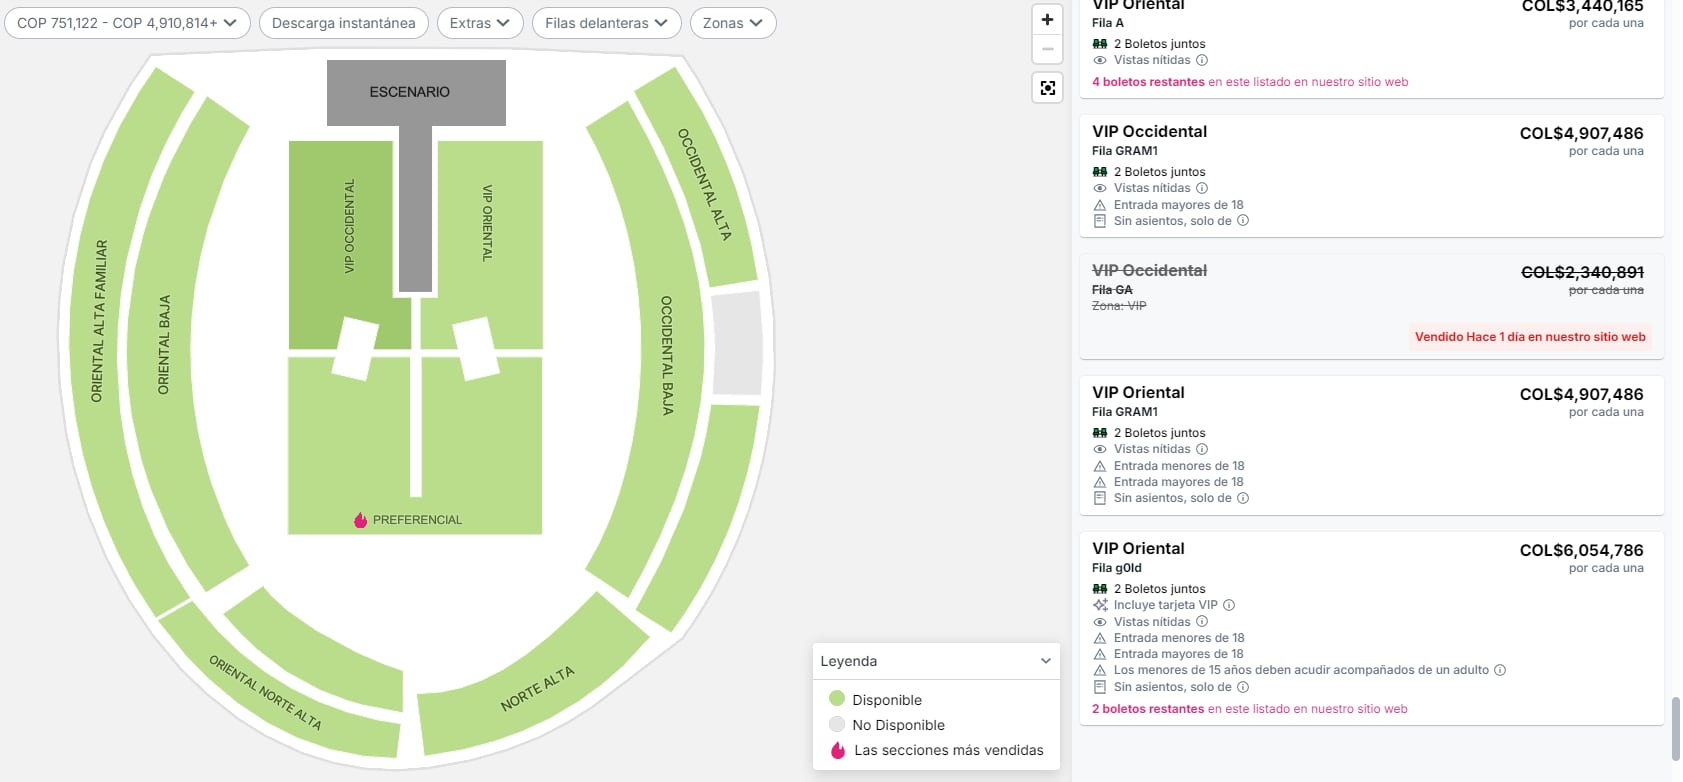Expand the Extras filter dropdown
The height and width of the screenshot is (782, 1683).
coord(480,23)
